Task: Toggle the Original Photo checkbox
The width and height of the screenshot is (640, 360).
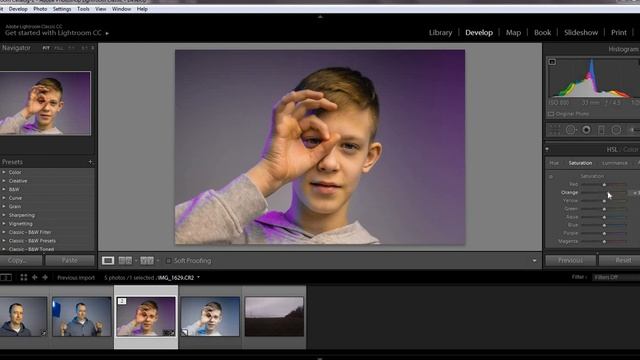Action: pos(551,114)
